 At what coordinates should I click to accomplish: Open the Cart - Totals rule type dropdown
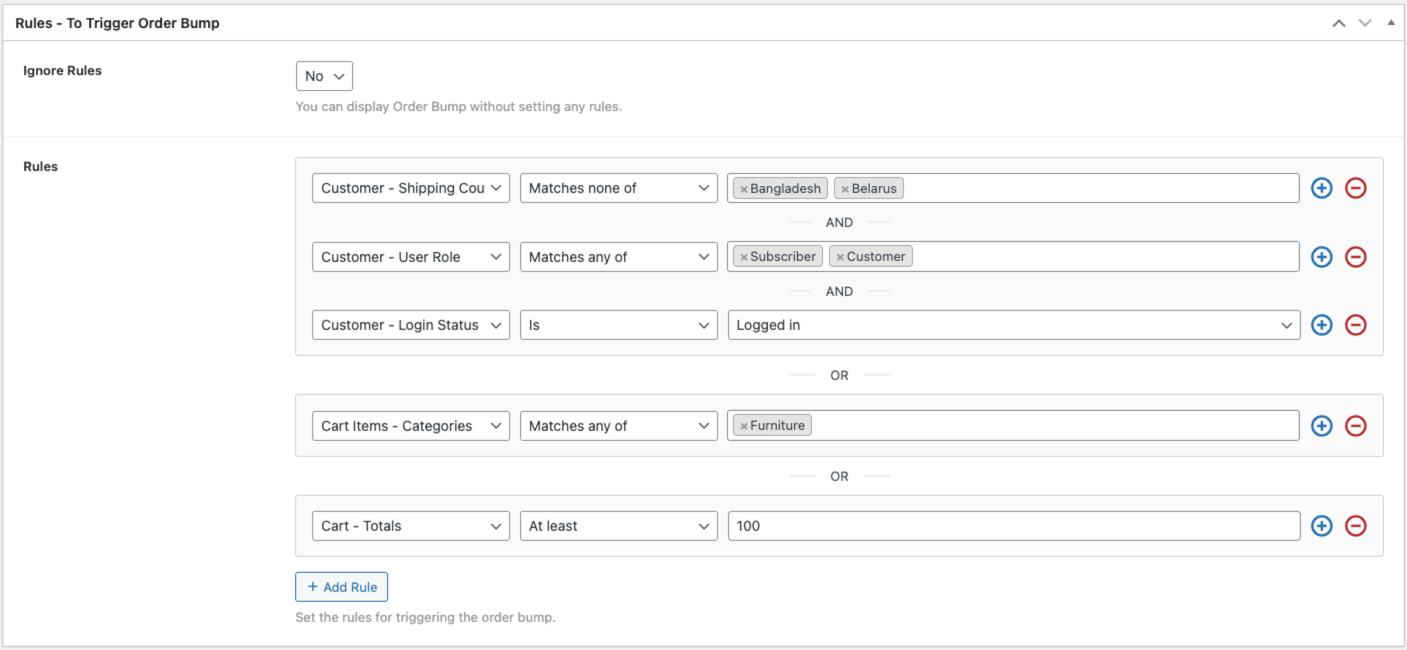pyautogui.click(x=410, y=525)
